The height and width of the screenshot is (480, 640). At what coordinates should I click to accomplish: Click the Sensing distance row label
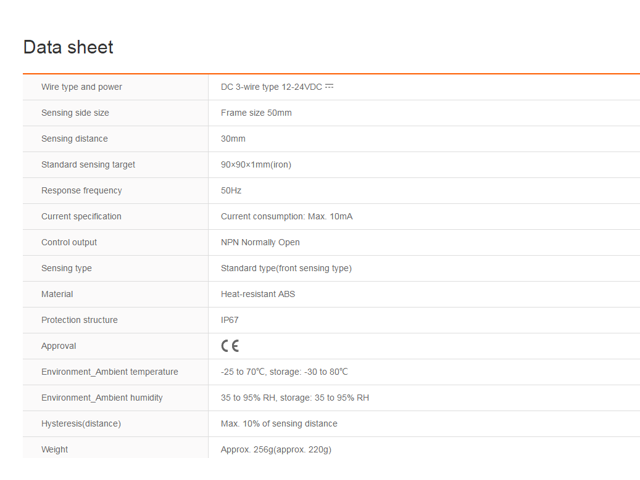(x=74, y=139)
